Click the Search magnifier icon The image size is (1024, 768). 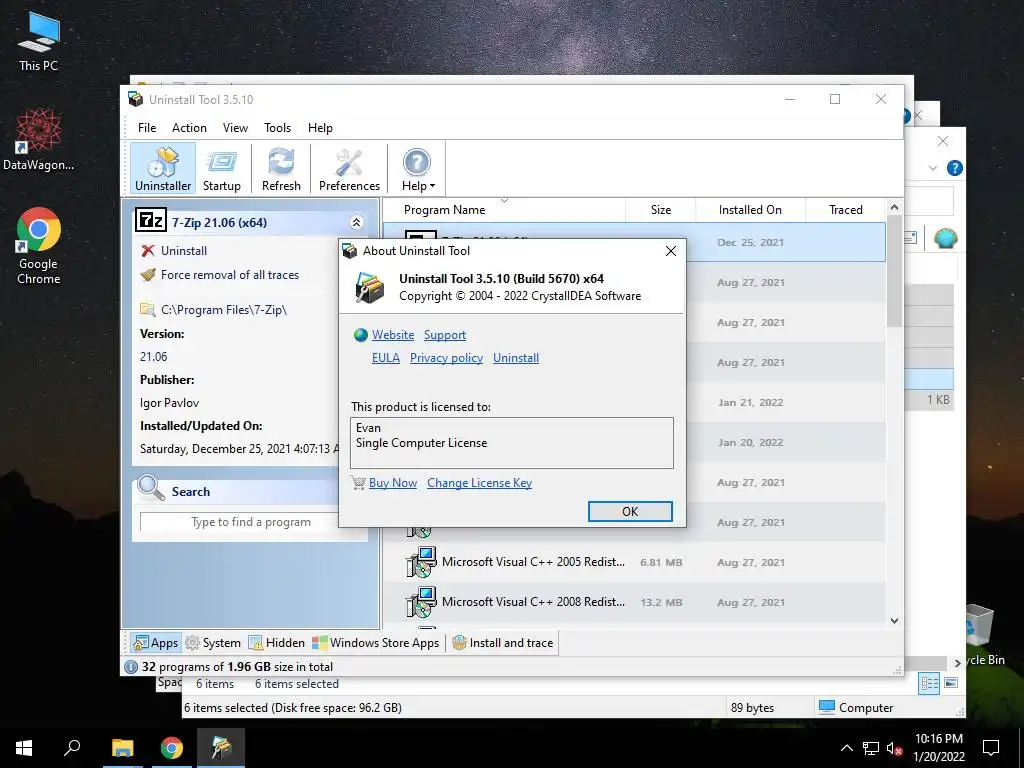pyautogui.click(x=151, y=488)
